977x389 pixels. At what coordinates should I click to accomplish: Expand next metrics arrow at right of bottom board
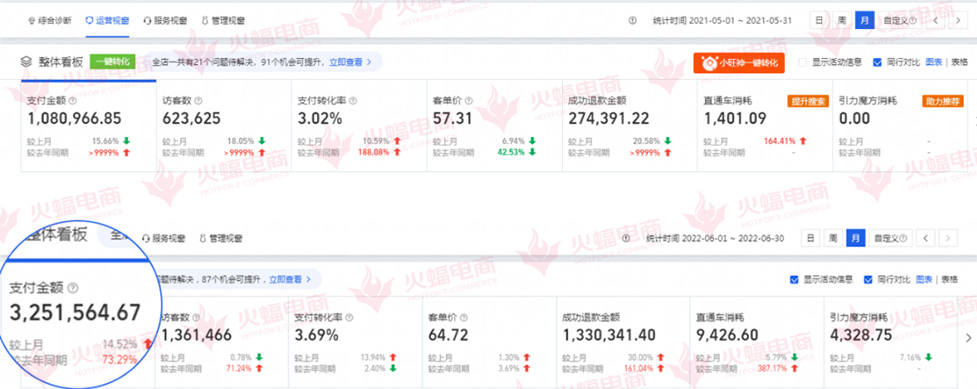pyautogui.click(x=968, y=337)
